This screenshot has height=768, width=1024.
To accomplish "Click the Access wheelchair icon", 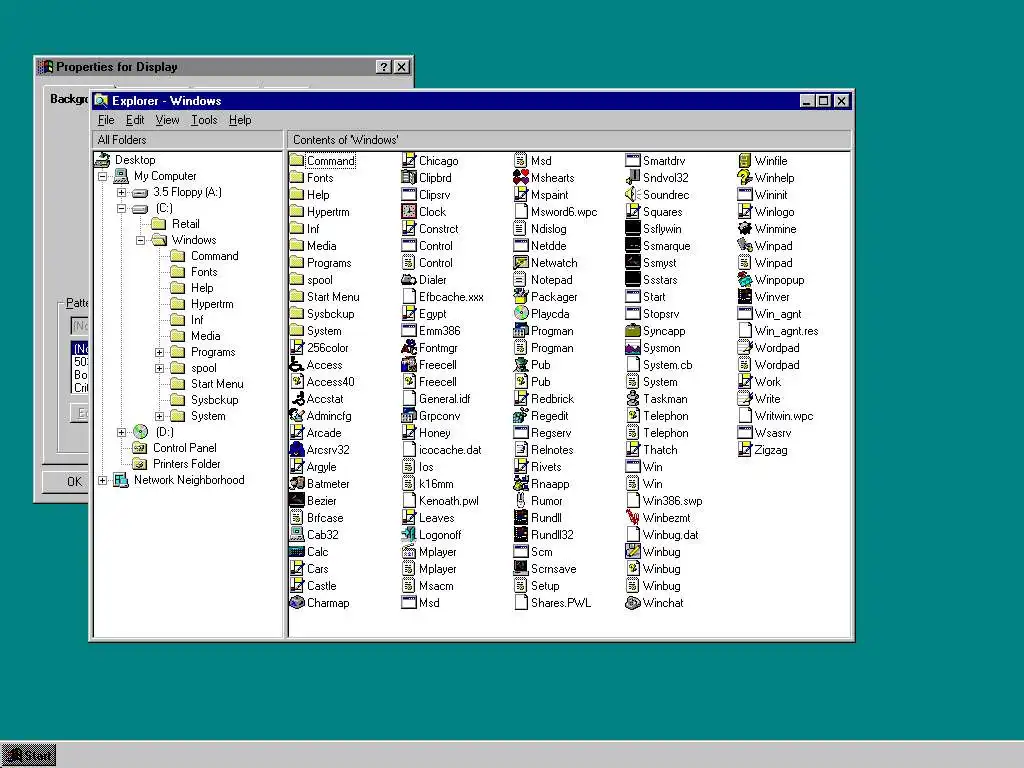I will click(x=296, y=364).
